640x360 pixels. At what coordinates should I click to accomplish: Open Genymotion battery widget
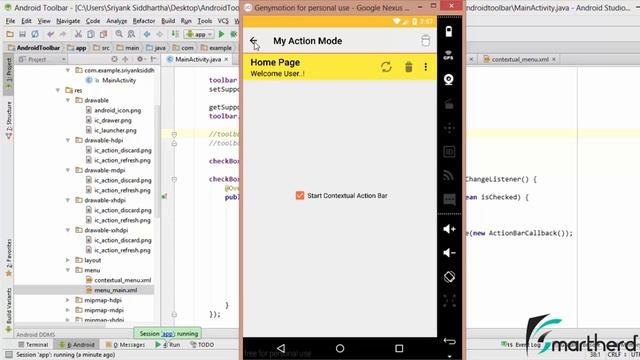tap(449, 31)
